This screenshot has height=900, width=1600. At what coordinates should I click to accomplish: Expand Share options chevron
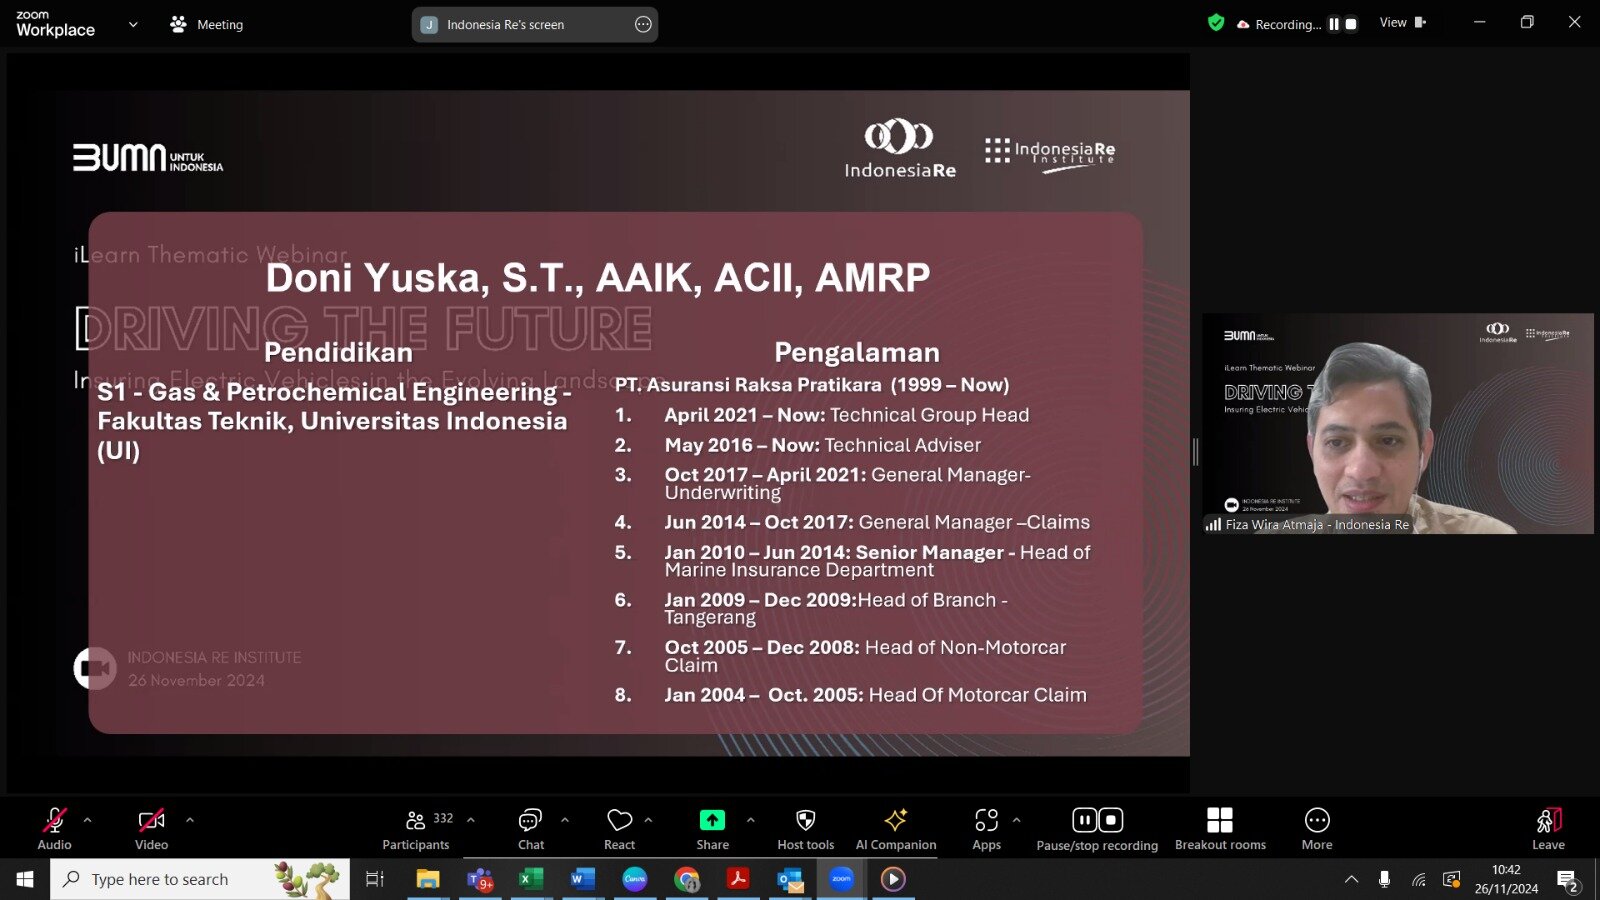pos(751,820)
